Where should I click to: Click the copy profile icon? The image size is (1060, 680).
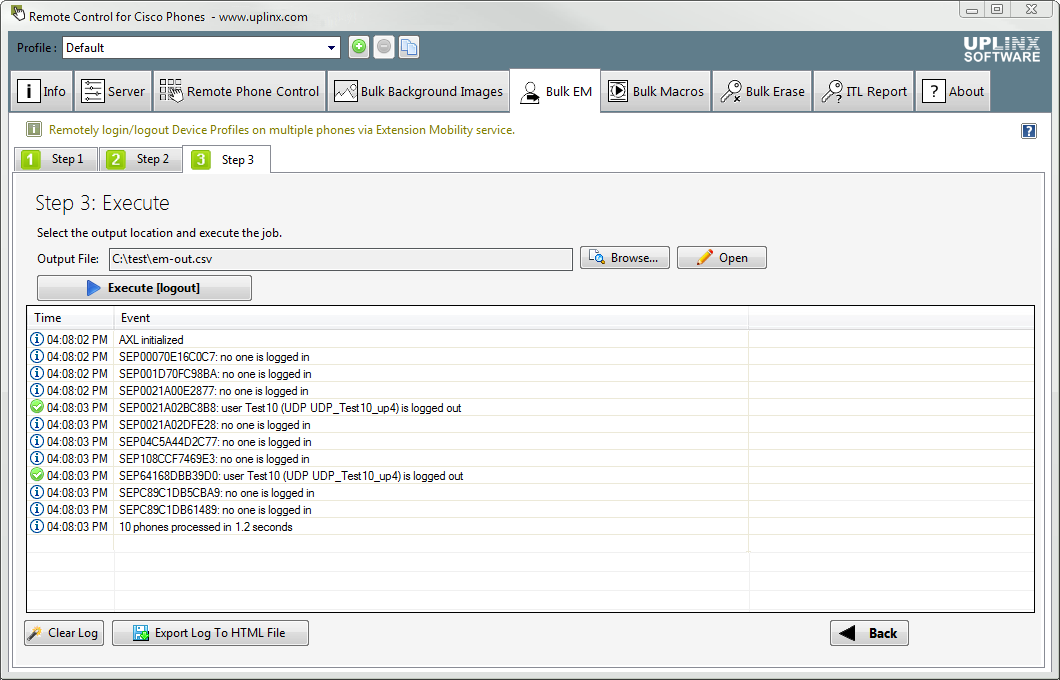[x=409, y=47]
